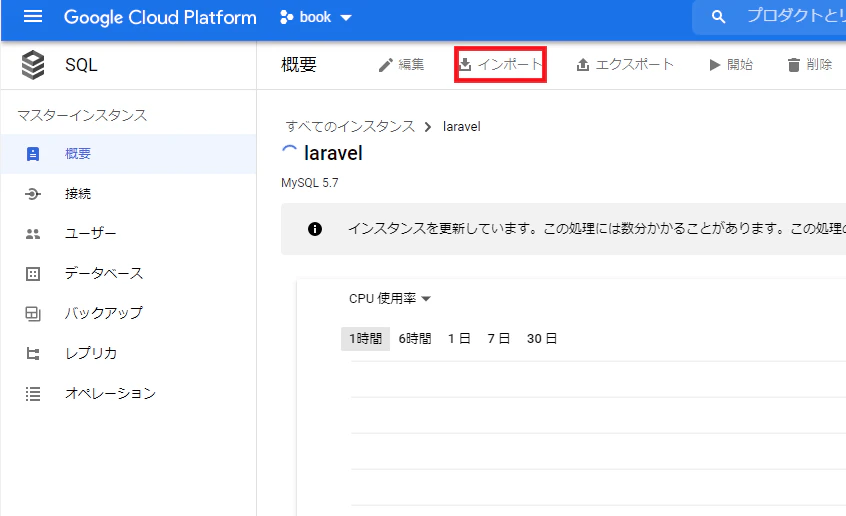Click the people icon beside ユーザー
The image size is (846, 516).
tap(33, 234)
